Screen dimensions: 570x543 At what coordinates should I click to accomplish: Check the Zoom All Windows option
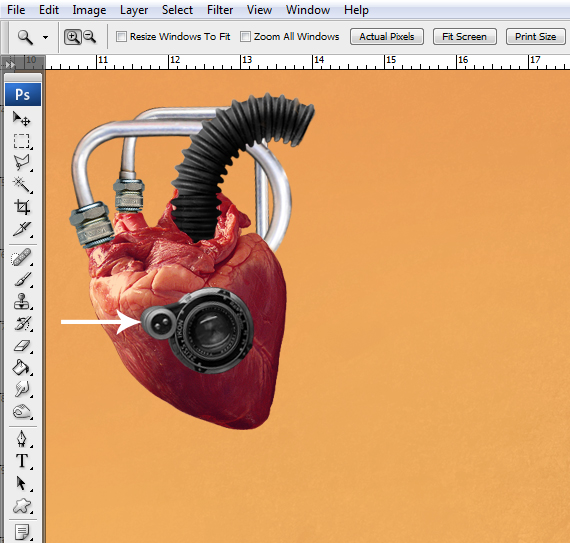click(x=245, y=36)
